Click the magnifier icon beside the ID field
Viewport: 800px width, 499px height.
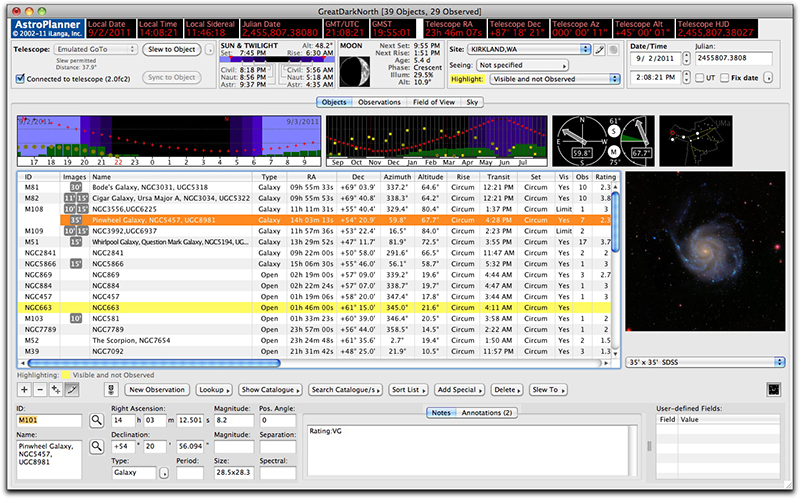point(98,422)
